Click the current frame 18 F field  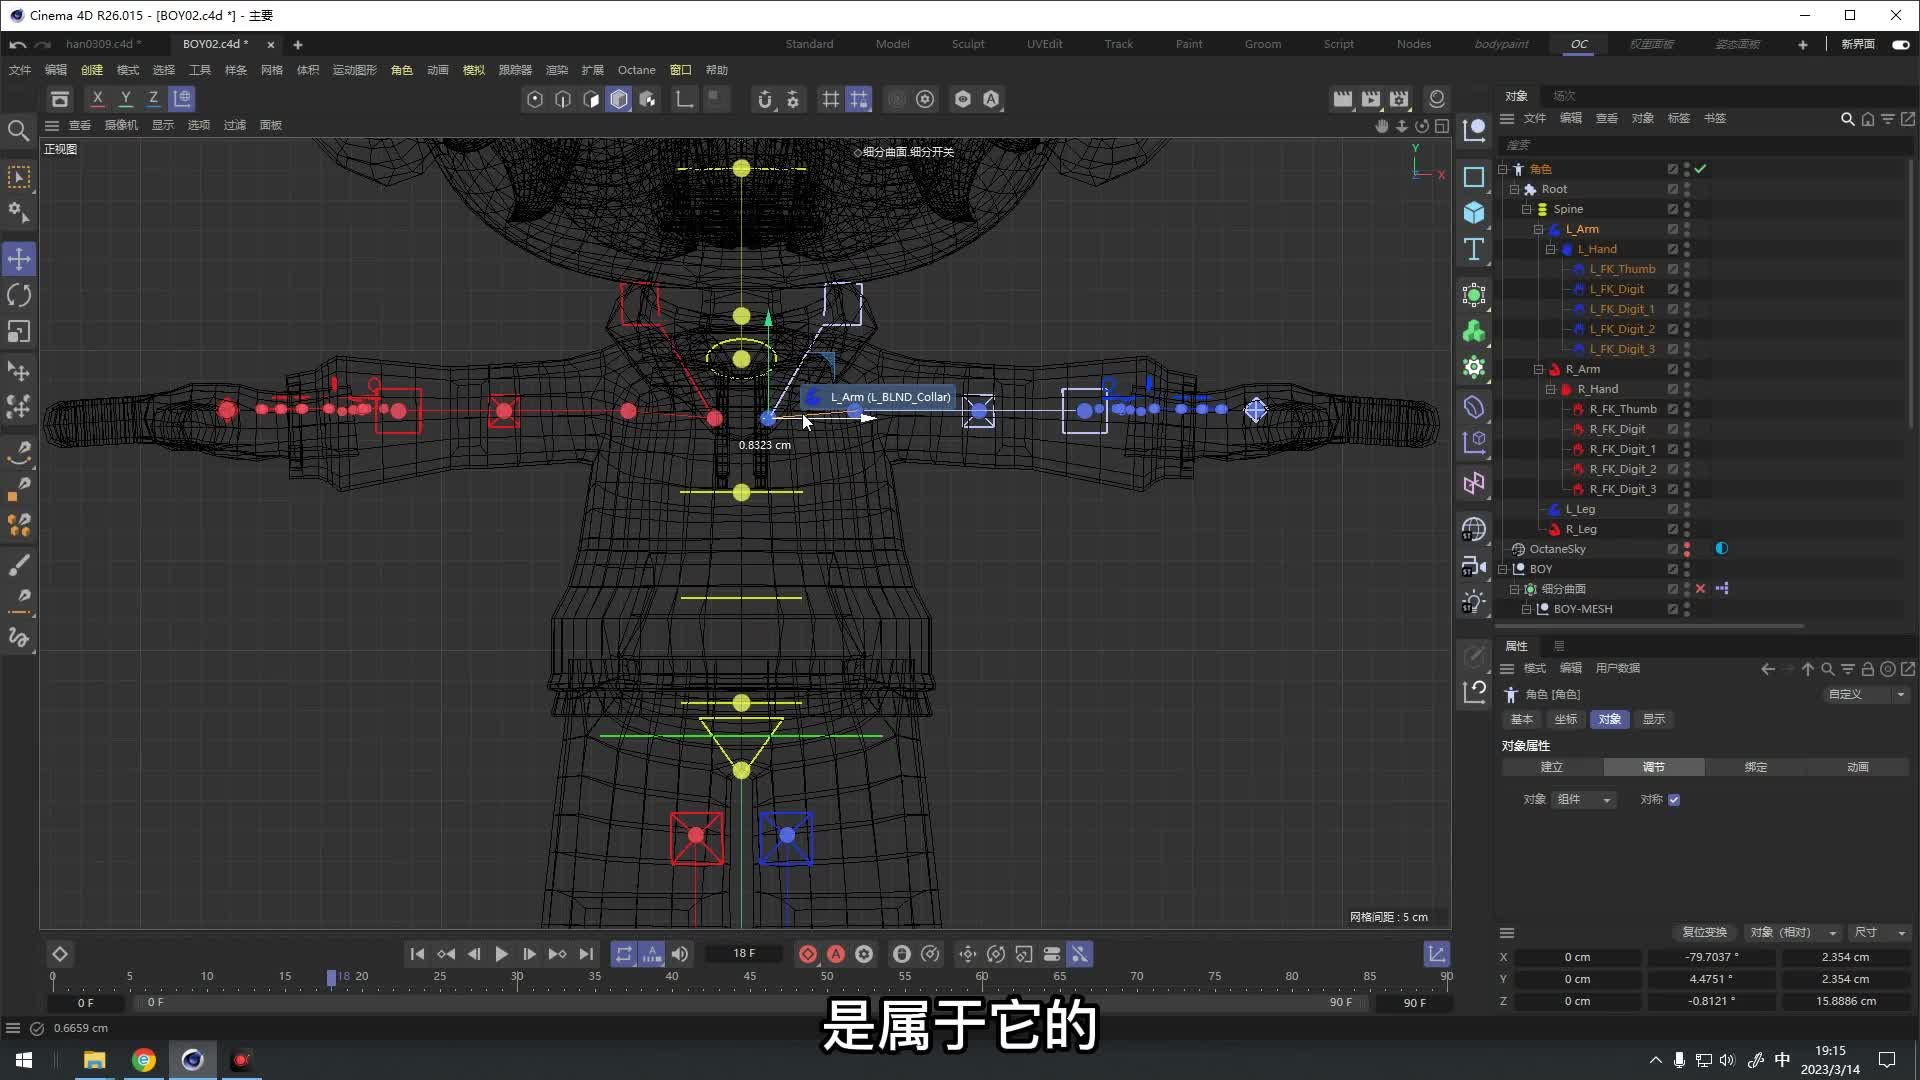click(x=744, y=954)
